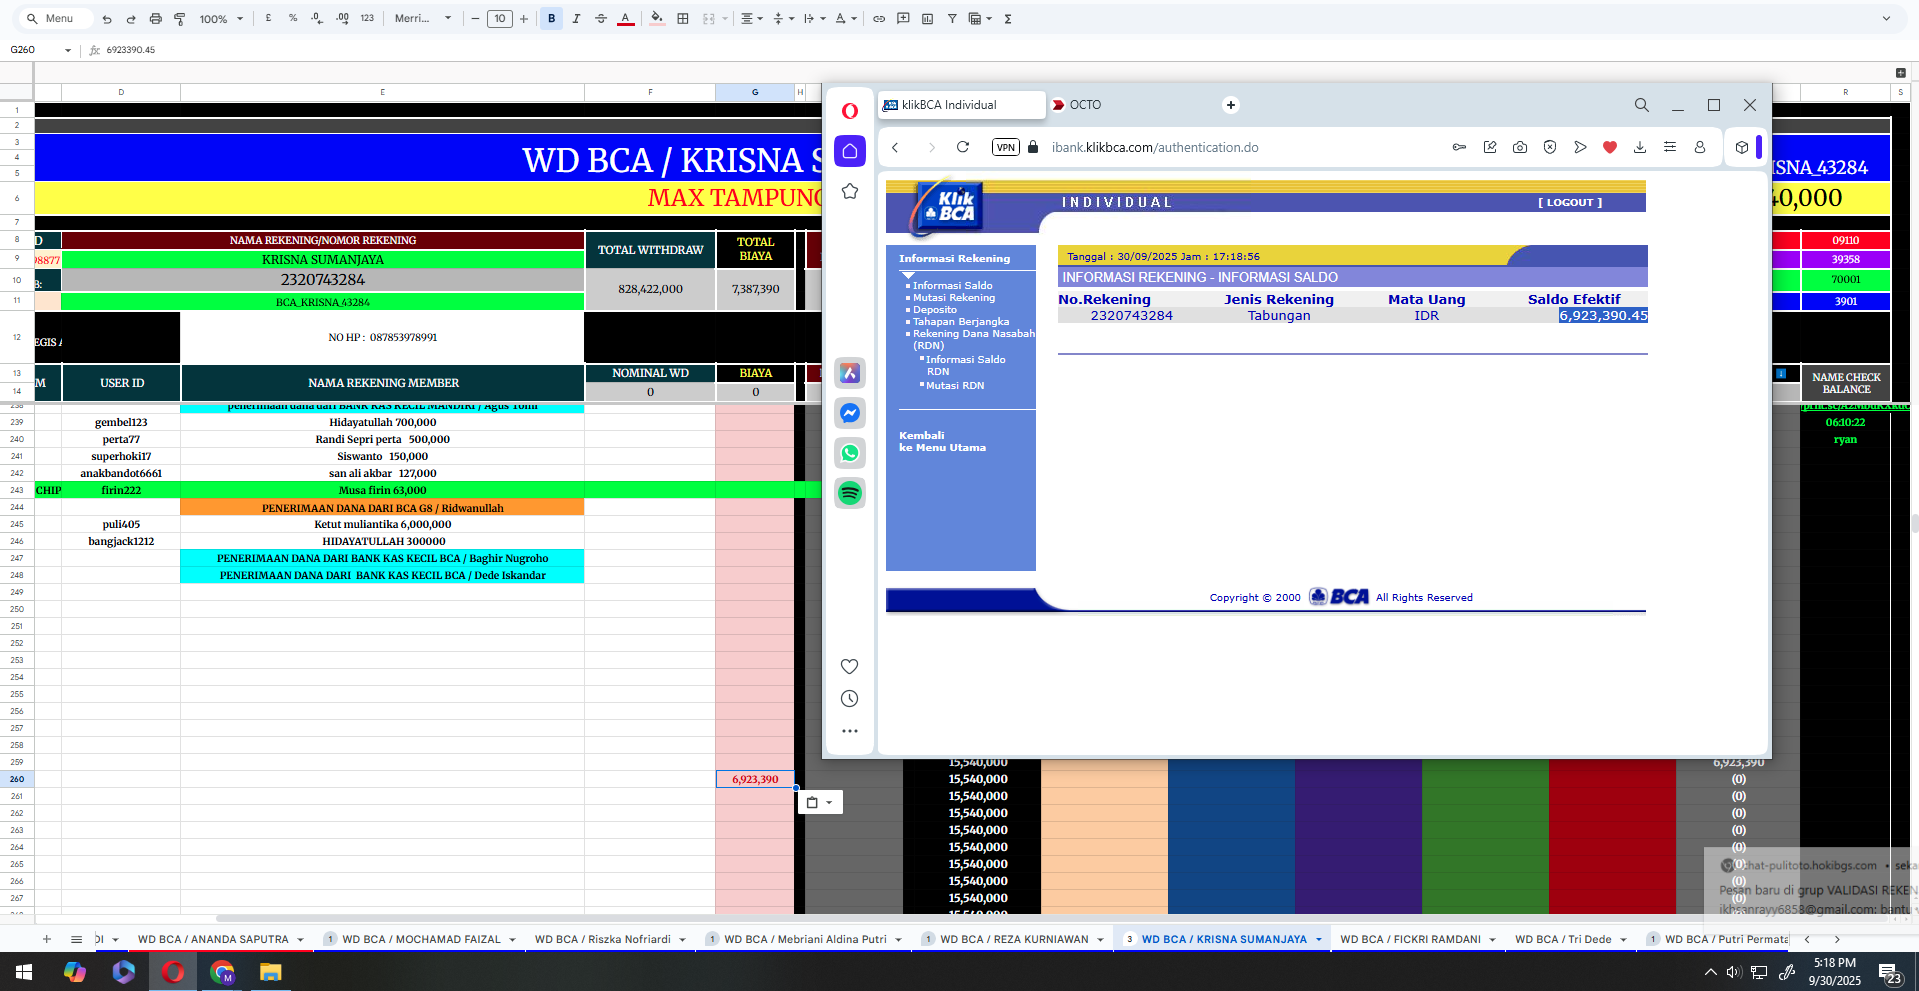Insert chart icon in toolbar

[x=927, y=19]
